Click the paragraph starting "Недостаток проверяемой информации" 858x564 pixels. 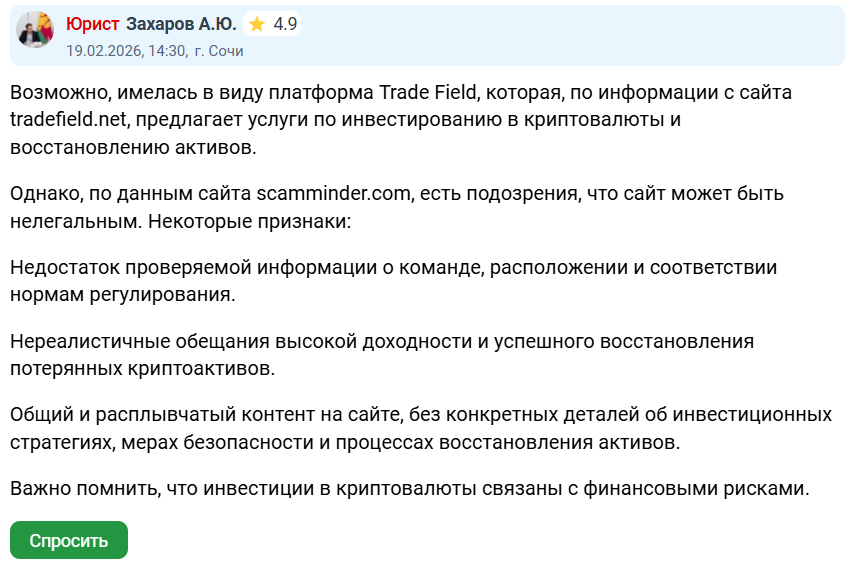point(393,281)
